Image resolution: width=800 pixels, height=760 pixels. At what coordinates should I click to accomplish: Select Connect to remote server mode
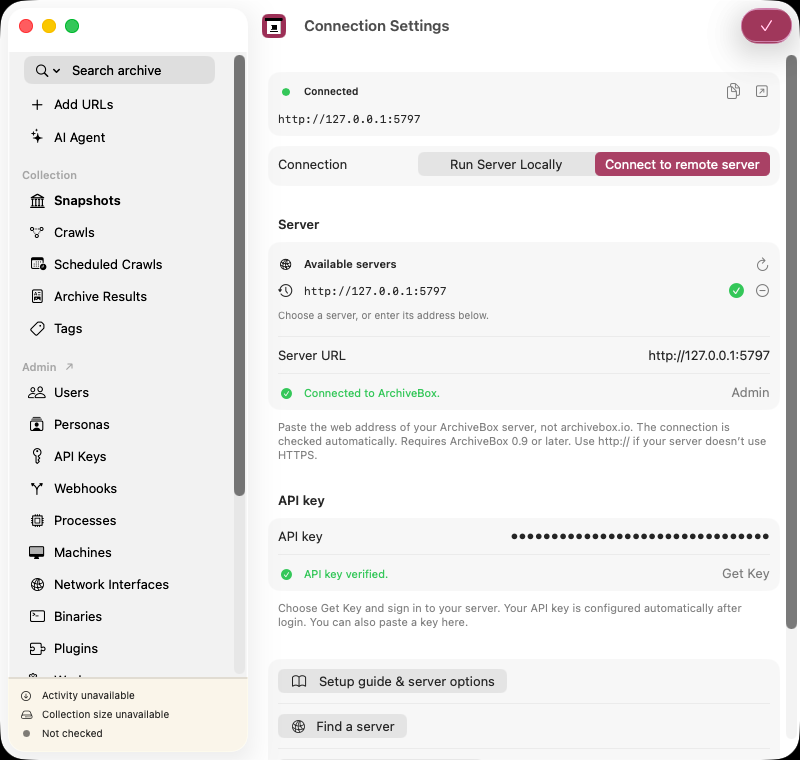click(682, 164)
